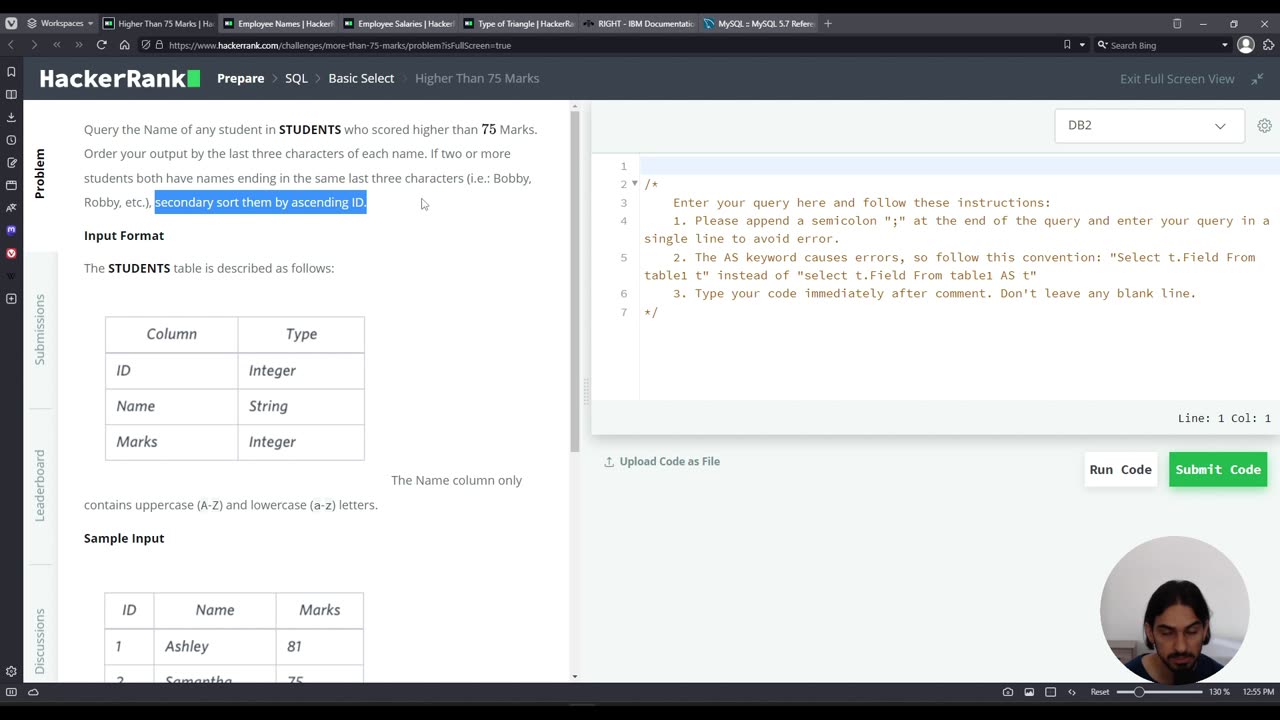The image size is (1280, 720).
Task: Click editor line 1 to type
Action: click(x=959, y=166)
